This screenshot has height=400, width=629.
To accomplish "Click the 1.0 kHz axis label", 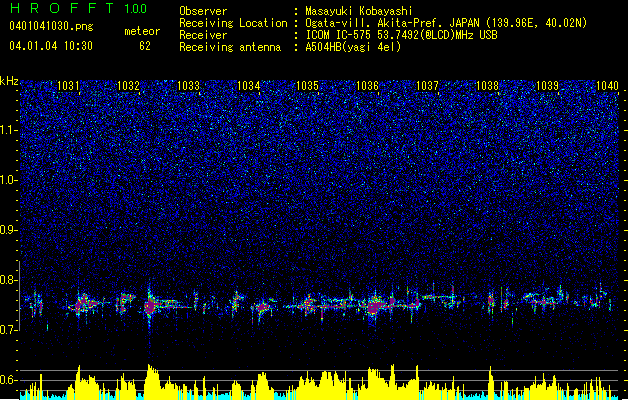I will coord(9,180).
